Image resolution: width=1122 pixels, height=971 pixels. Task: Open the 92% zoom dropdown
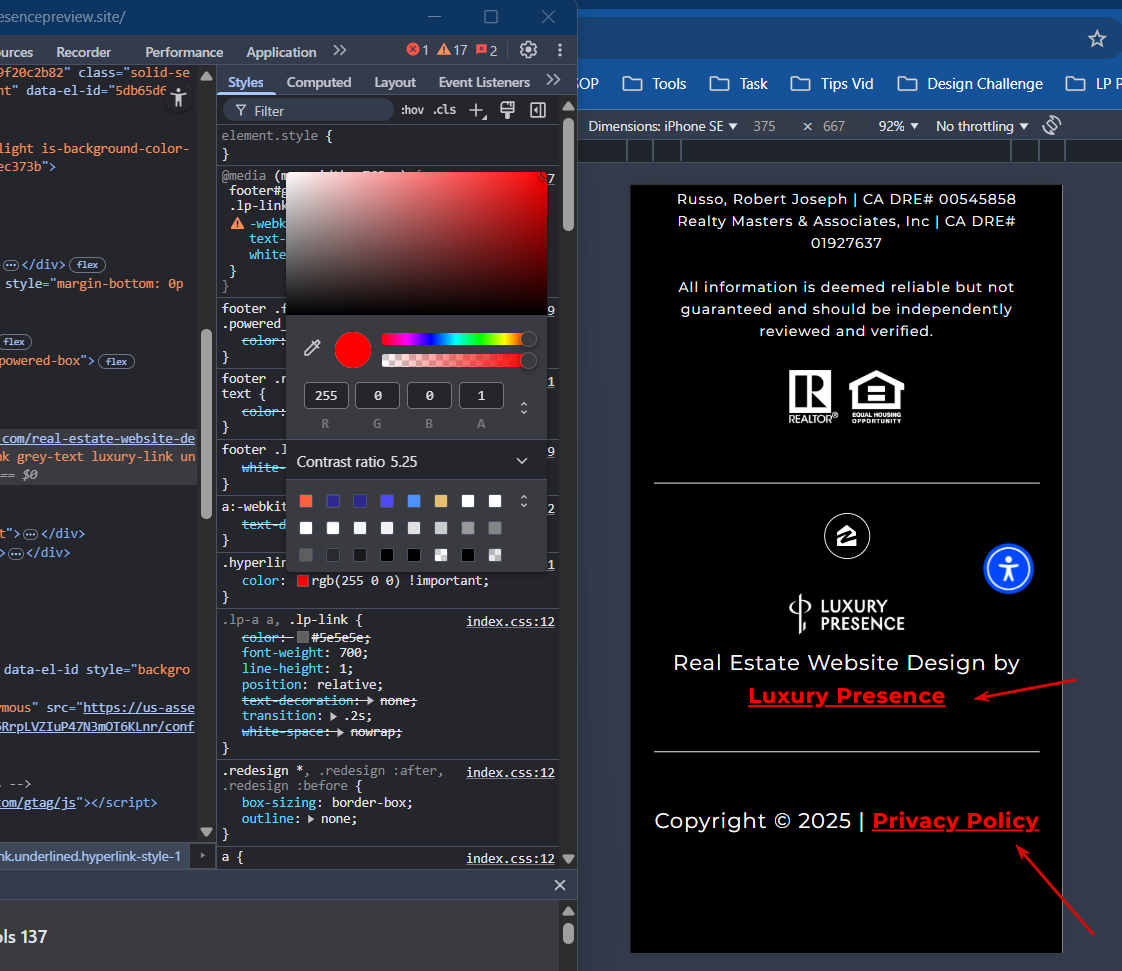(898, 126)
